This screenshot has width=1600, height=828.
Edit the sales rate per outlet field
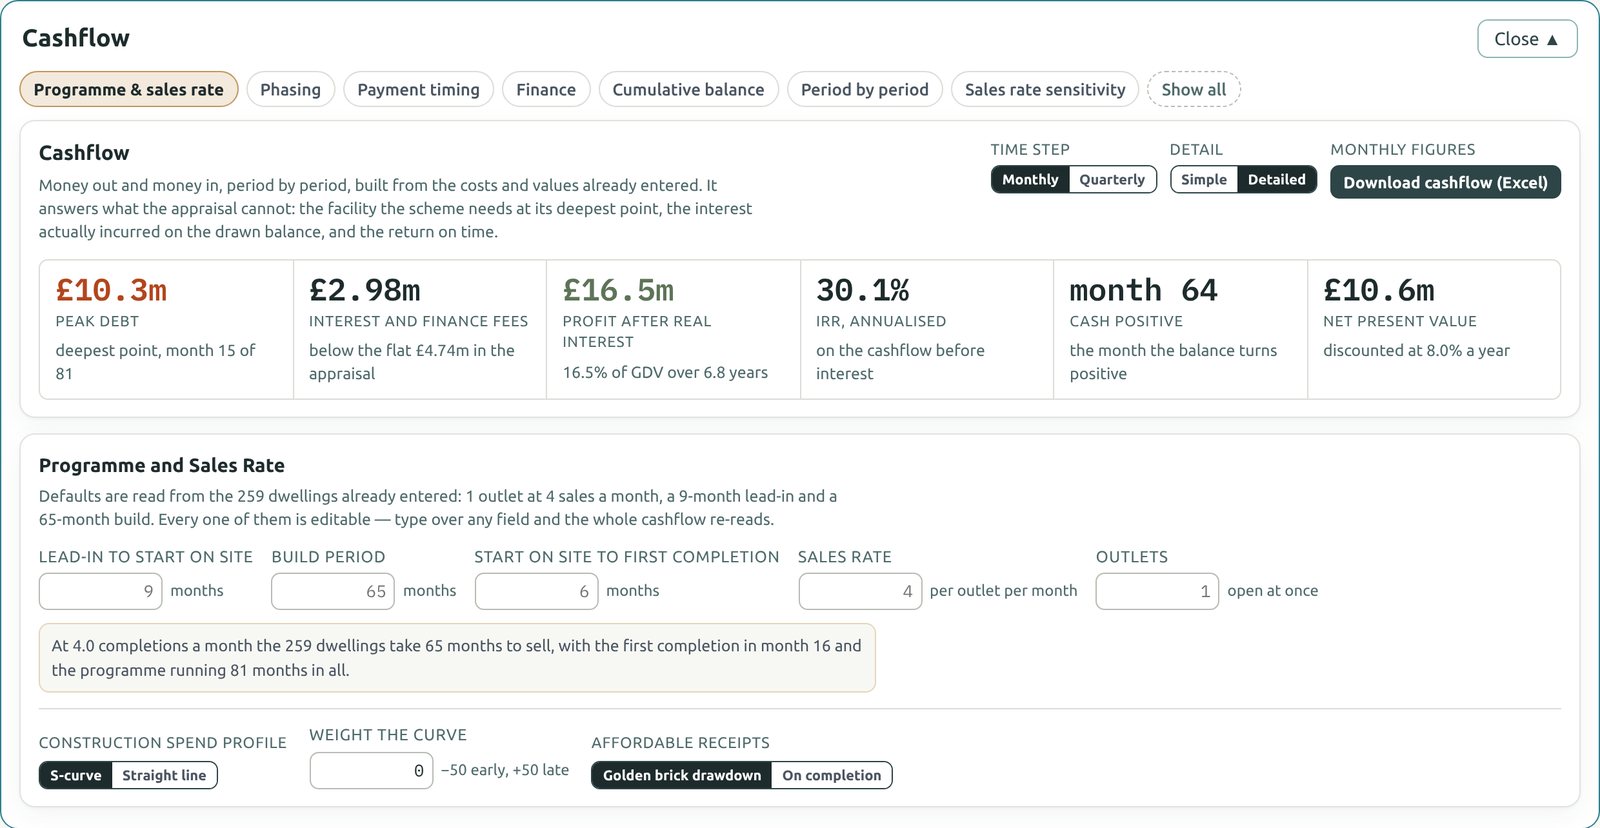(860, 591)
